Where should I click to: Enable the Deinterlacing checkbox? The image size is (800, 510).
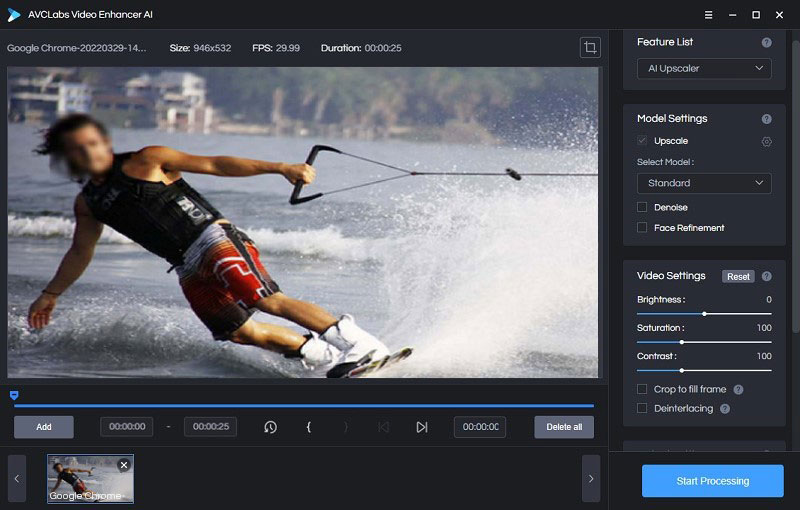point(642,408)
